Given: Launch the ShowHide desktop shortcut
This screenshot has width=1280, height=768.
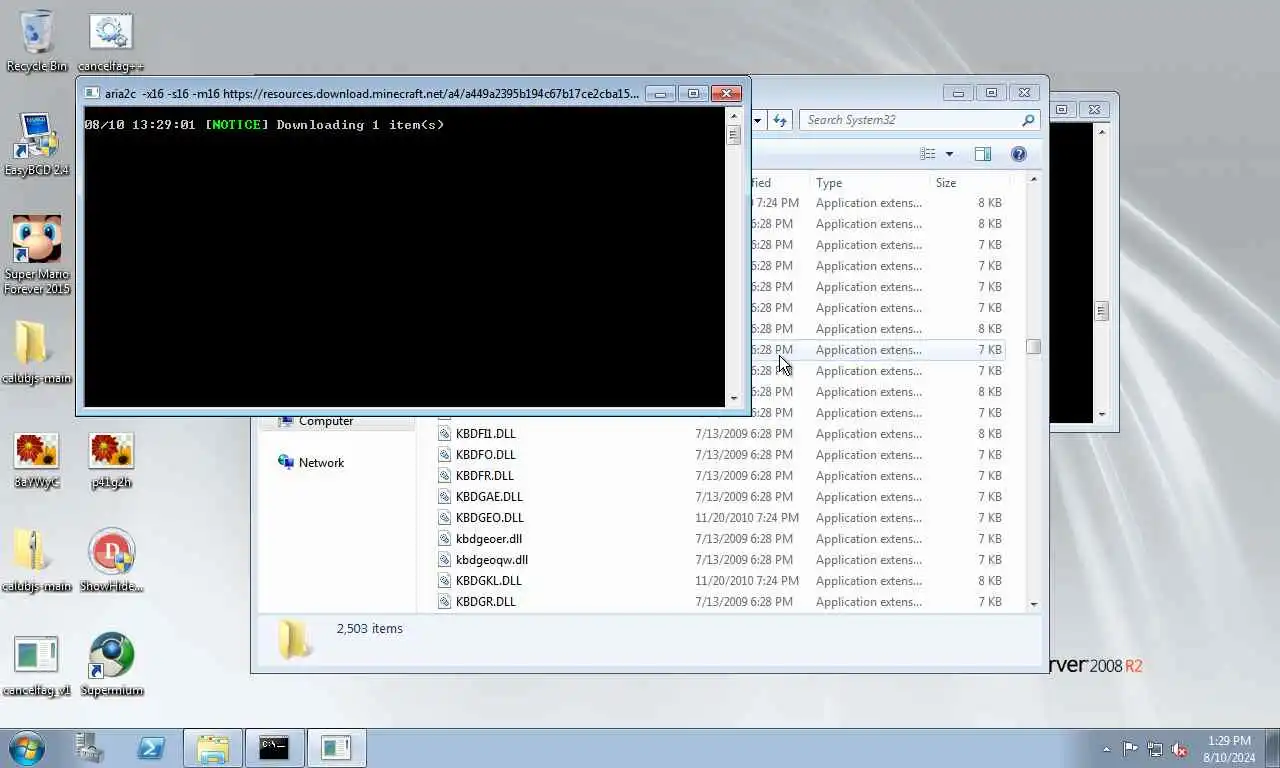Looking at the screenshot, I should coord(111,560).
